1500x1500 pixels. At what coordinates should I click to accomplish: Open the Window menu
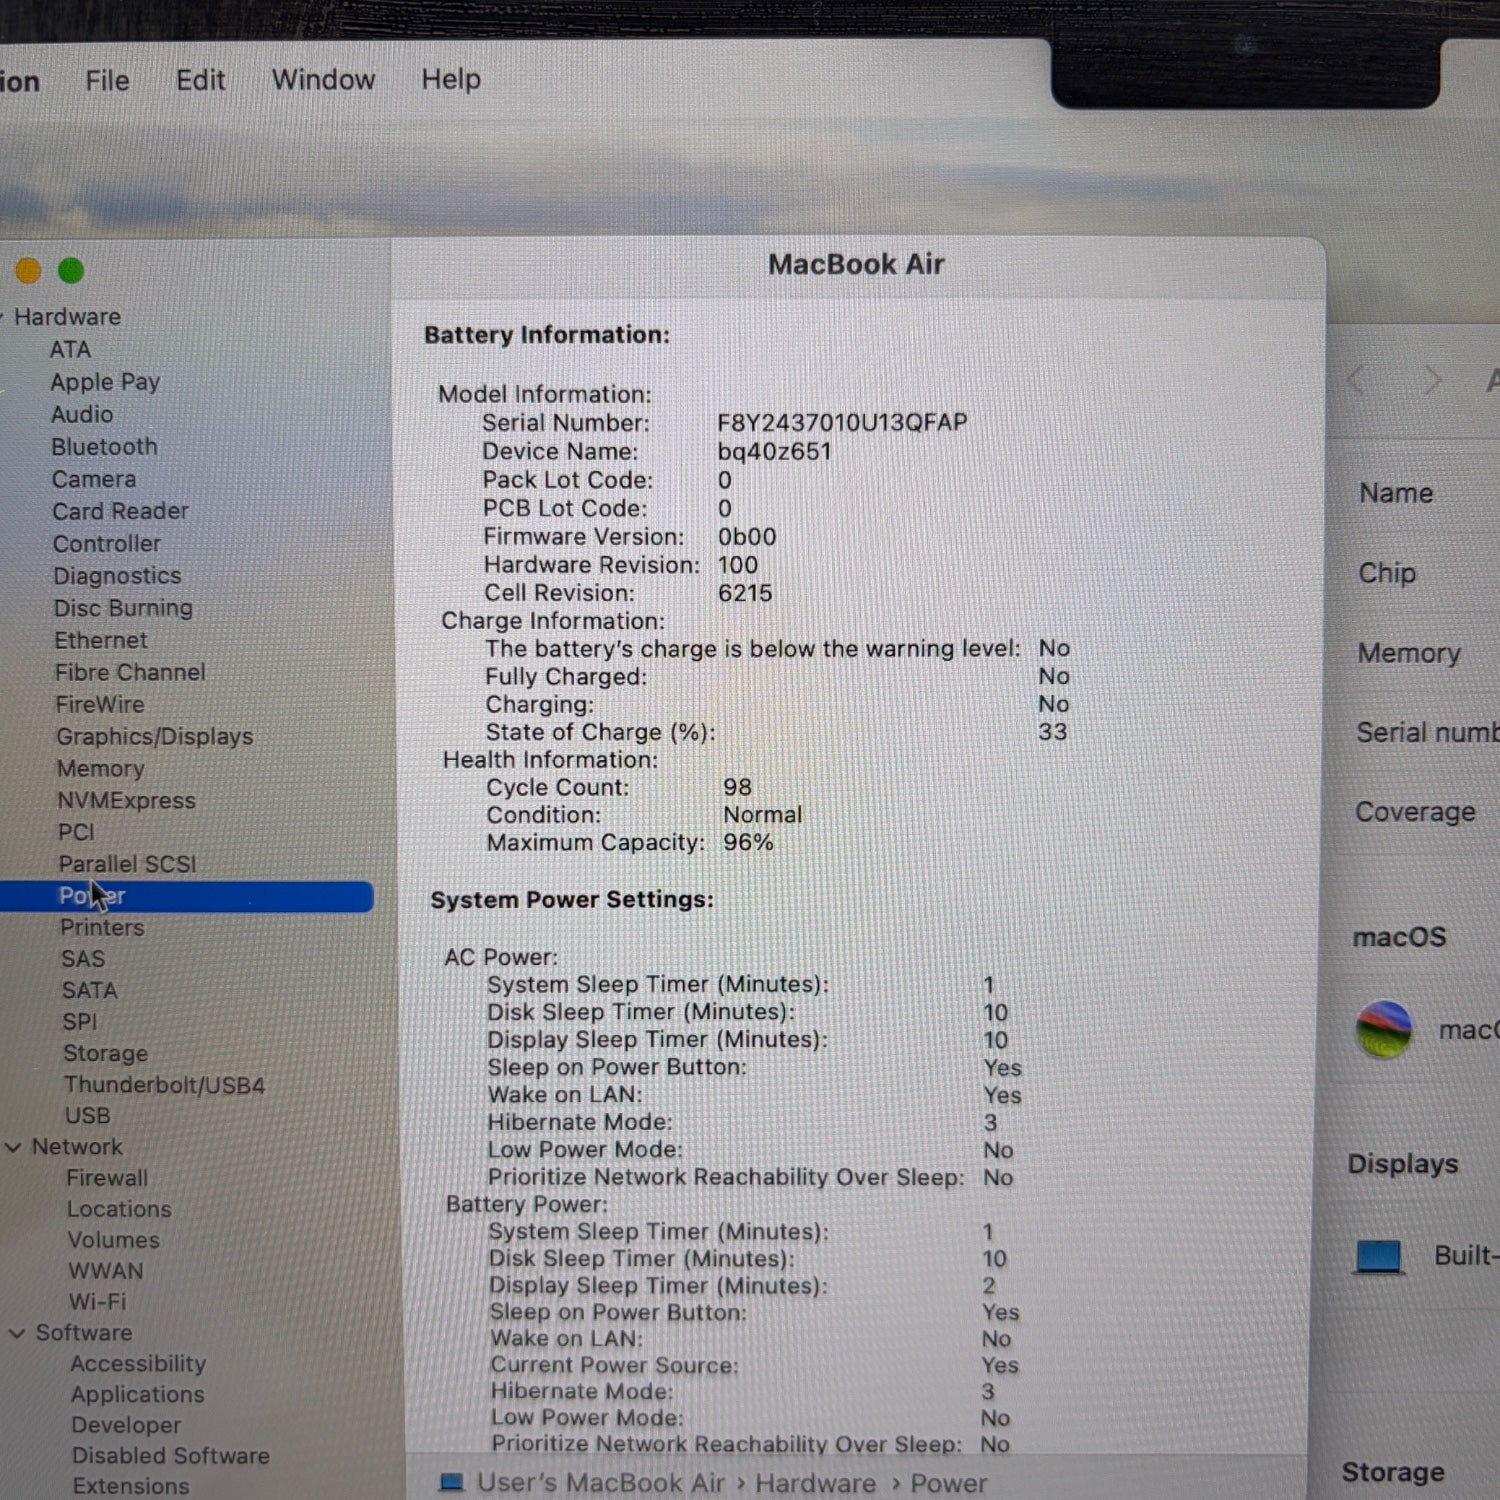323,79
